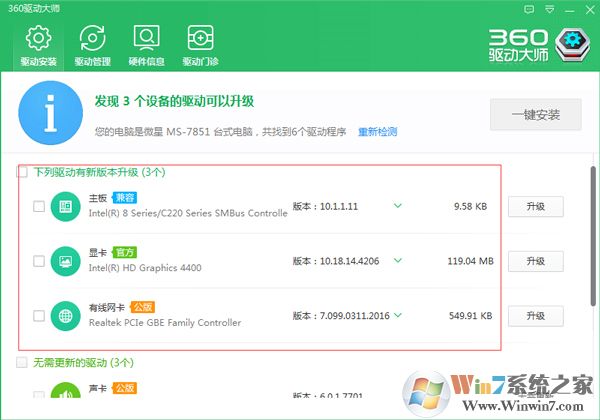Viewport: 600px width, 420px height.
Task: Click the 重新检测 link
Action: [377, 131]
